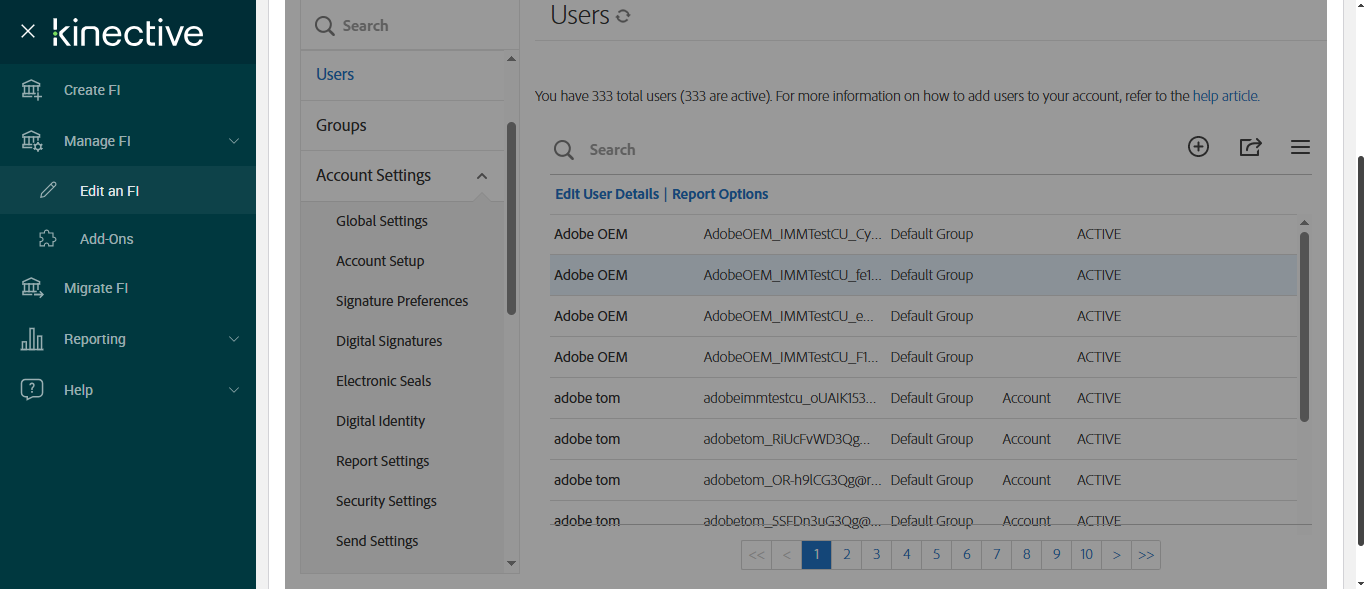Select Global Settings in account menu
Image resolution: width=1366 pixels, height=589 pixels.
click(382, 221)
